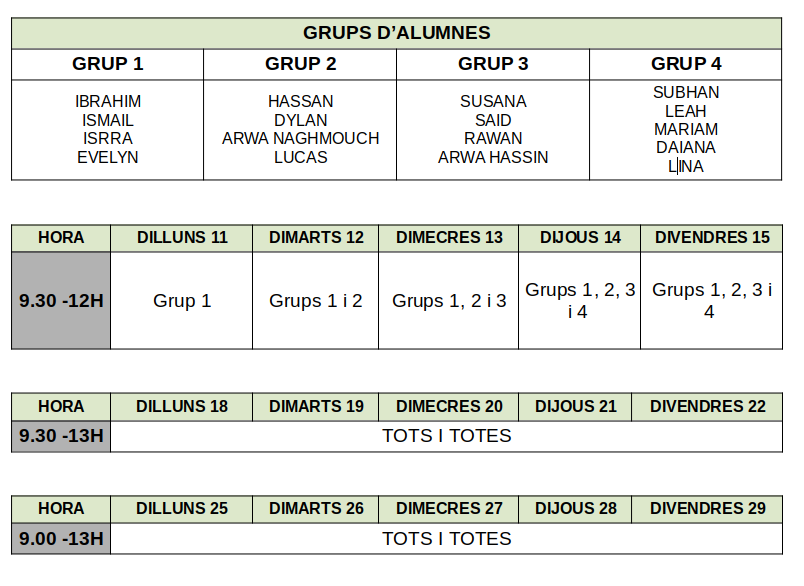This screenshot has height=586, width=804.
Task: Click the GRUPS D'ALUMNES table title
Action: point(397,33)
